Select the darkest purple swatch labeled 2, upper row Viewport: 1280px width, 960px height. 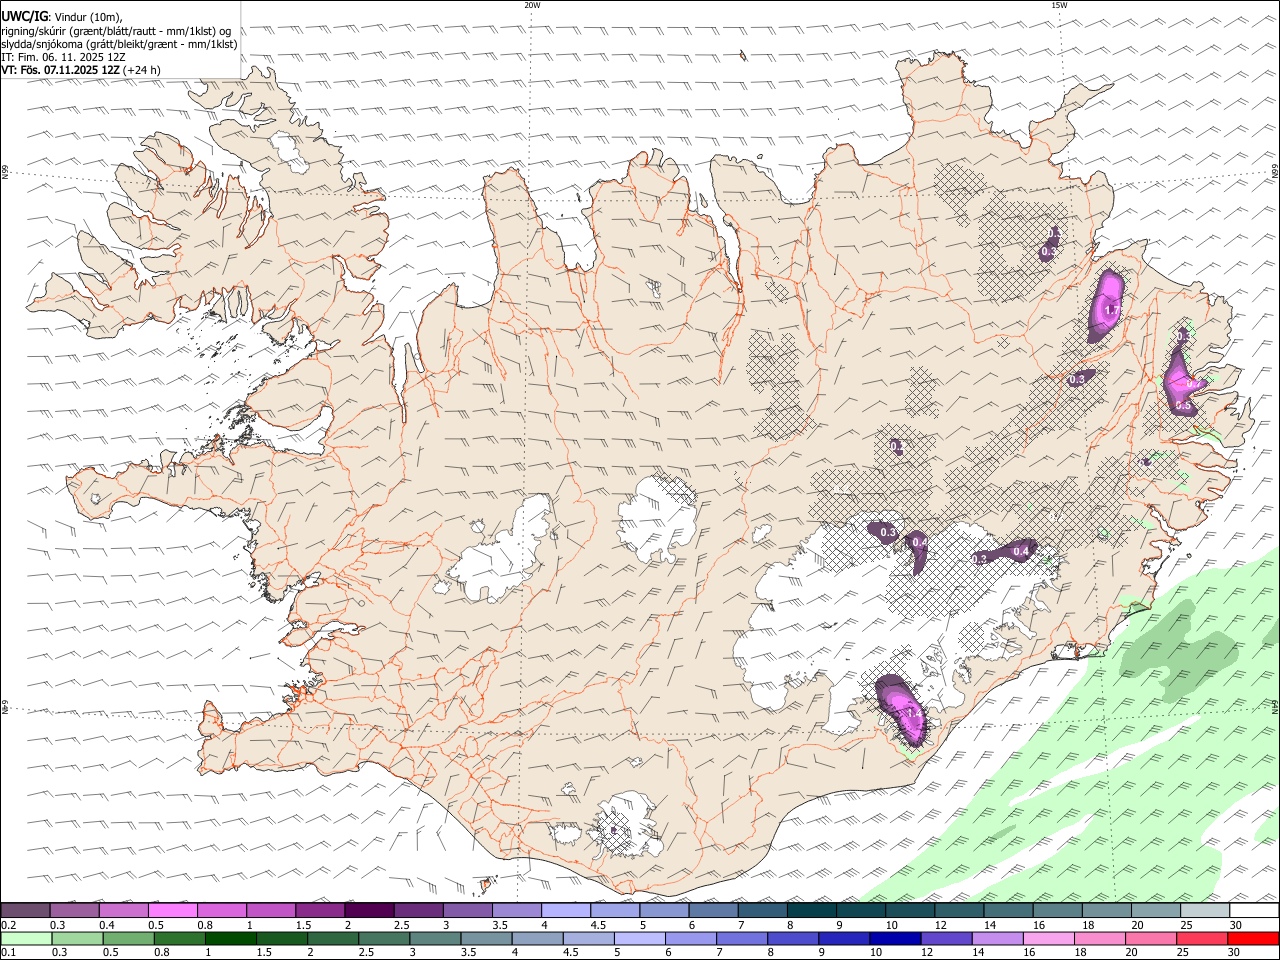368,911
